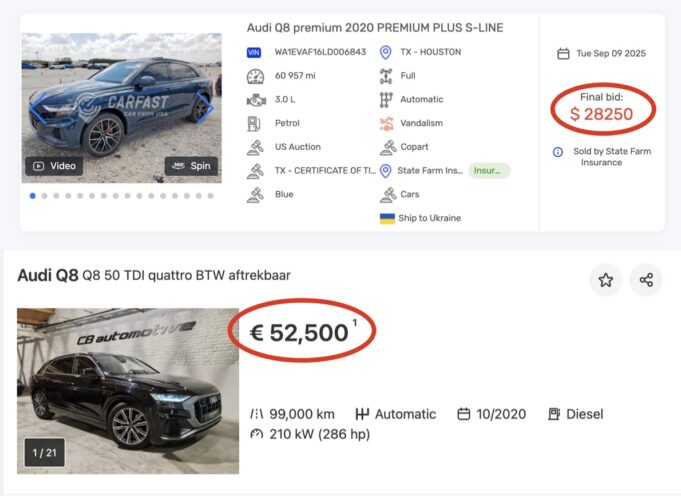Click the blue VIN badge icon
This screenshot has height=496, width=681.
click(254, 52)
